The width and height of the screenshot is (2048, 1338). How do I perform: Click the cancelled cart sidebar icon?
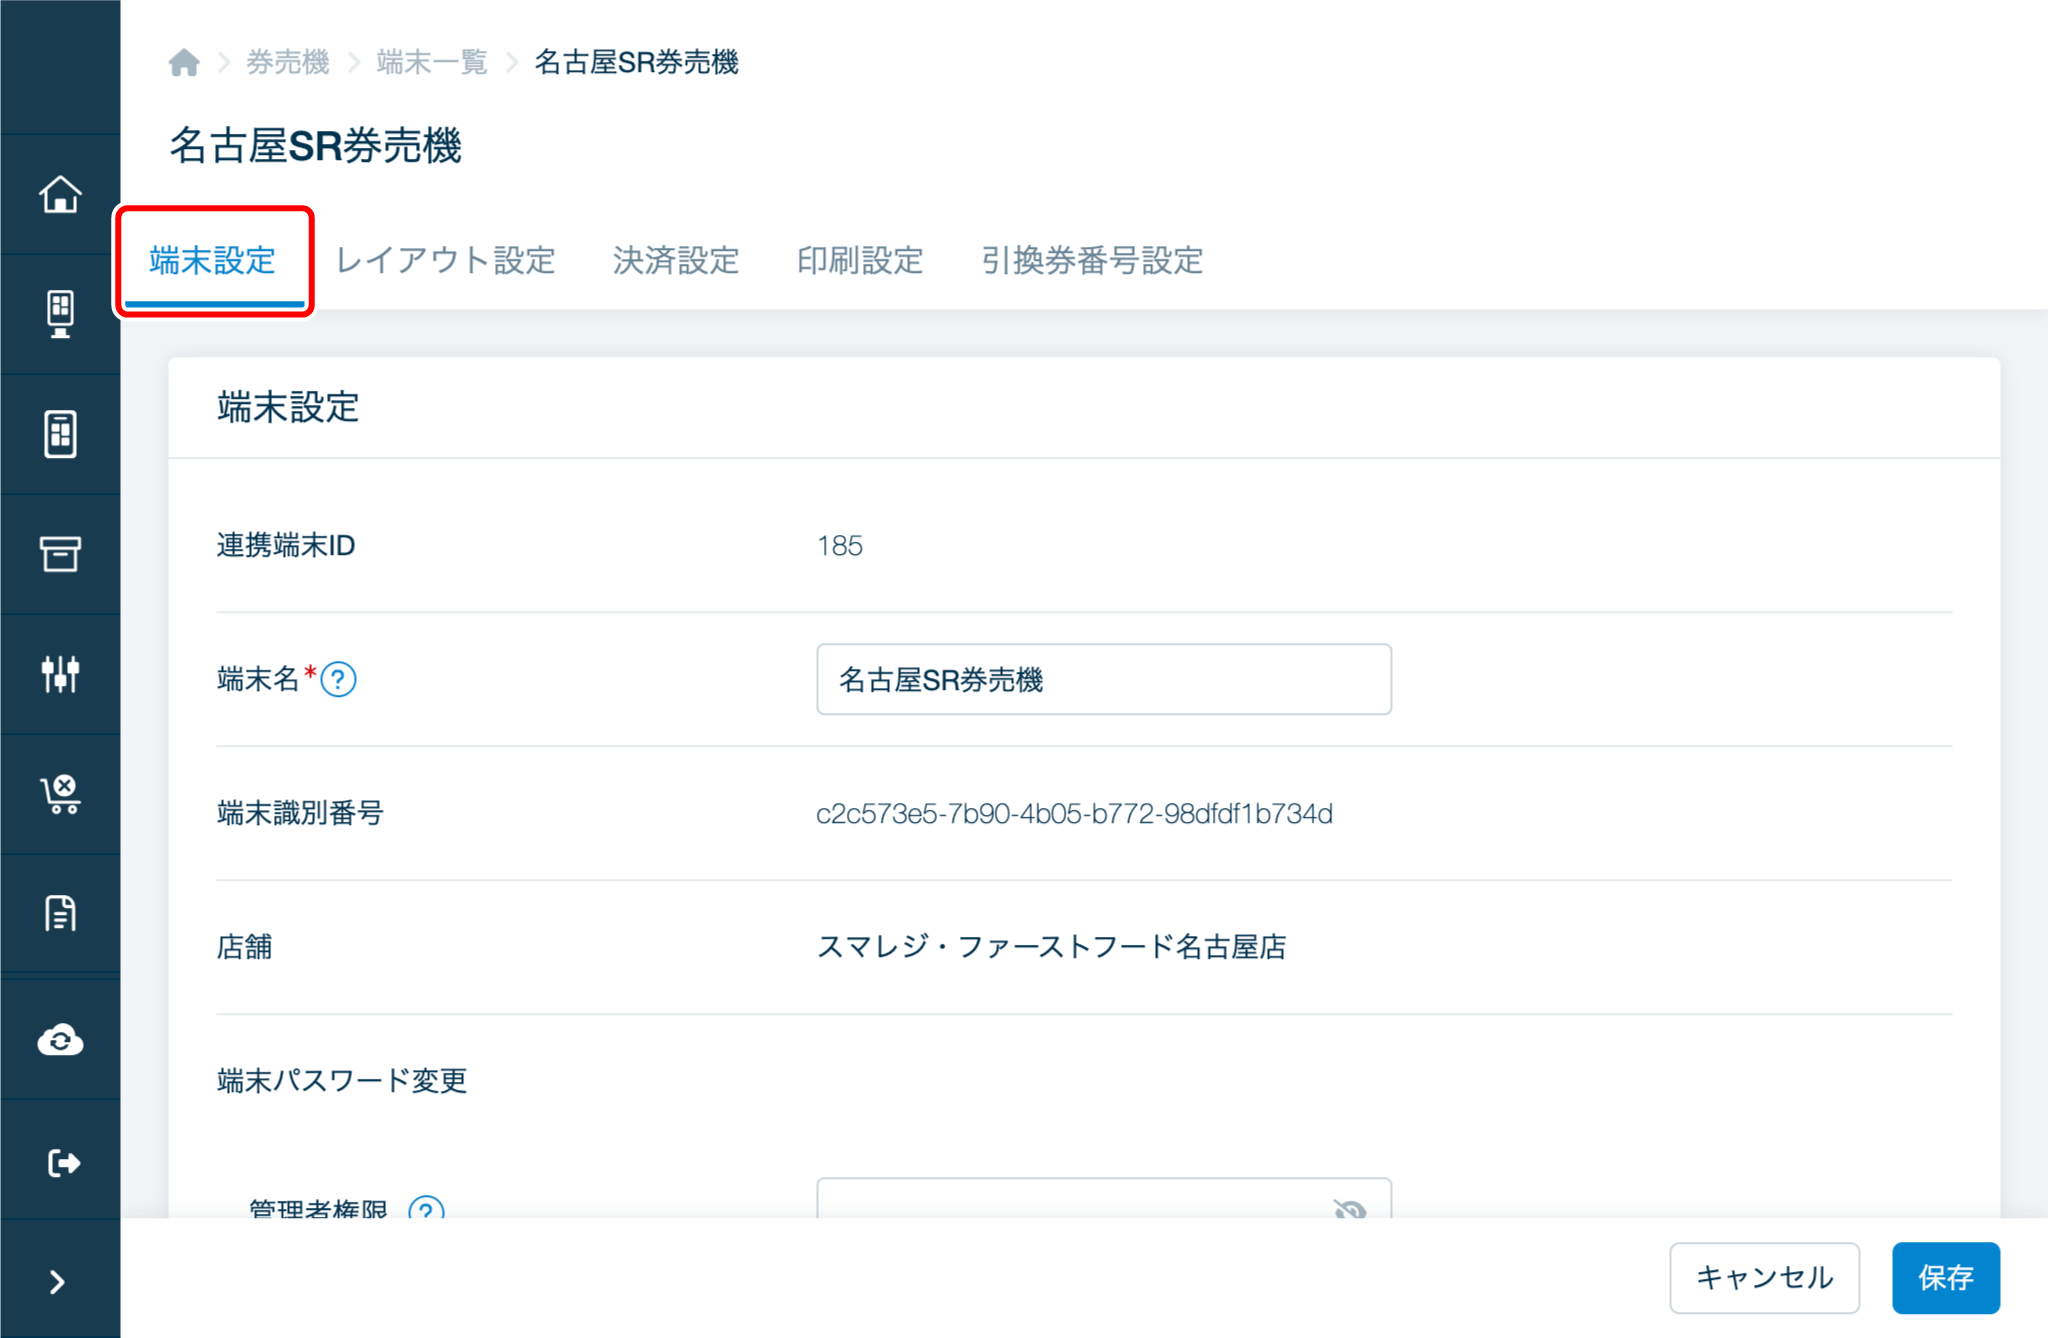(60, 794)
